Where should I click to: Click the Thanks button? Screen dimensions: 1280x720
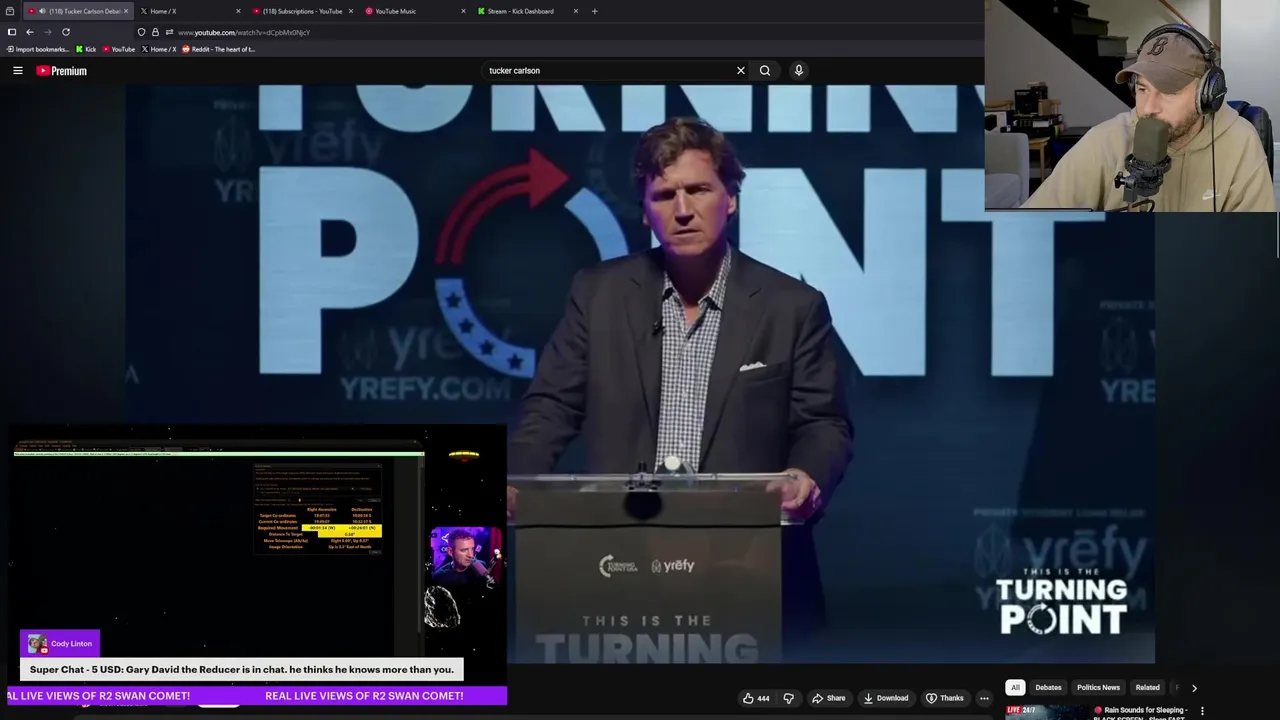[x=945, y=698]
